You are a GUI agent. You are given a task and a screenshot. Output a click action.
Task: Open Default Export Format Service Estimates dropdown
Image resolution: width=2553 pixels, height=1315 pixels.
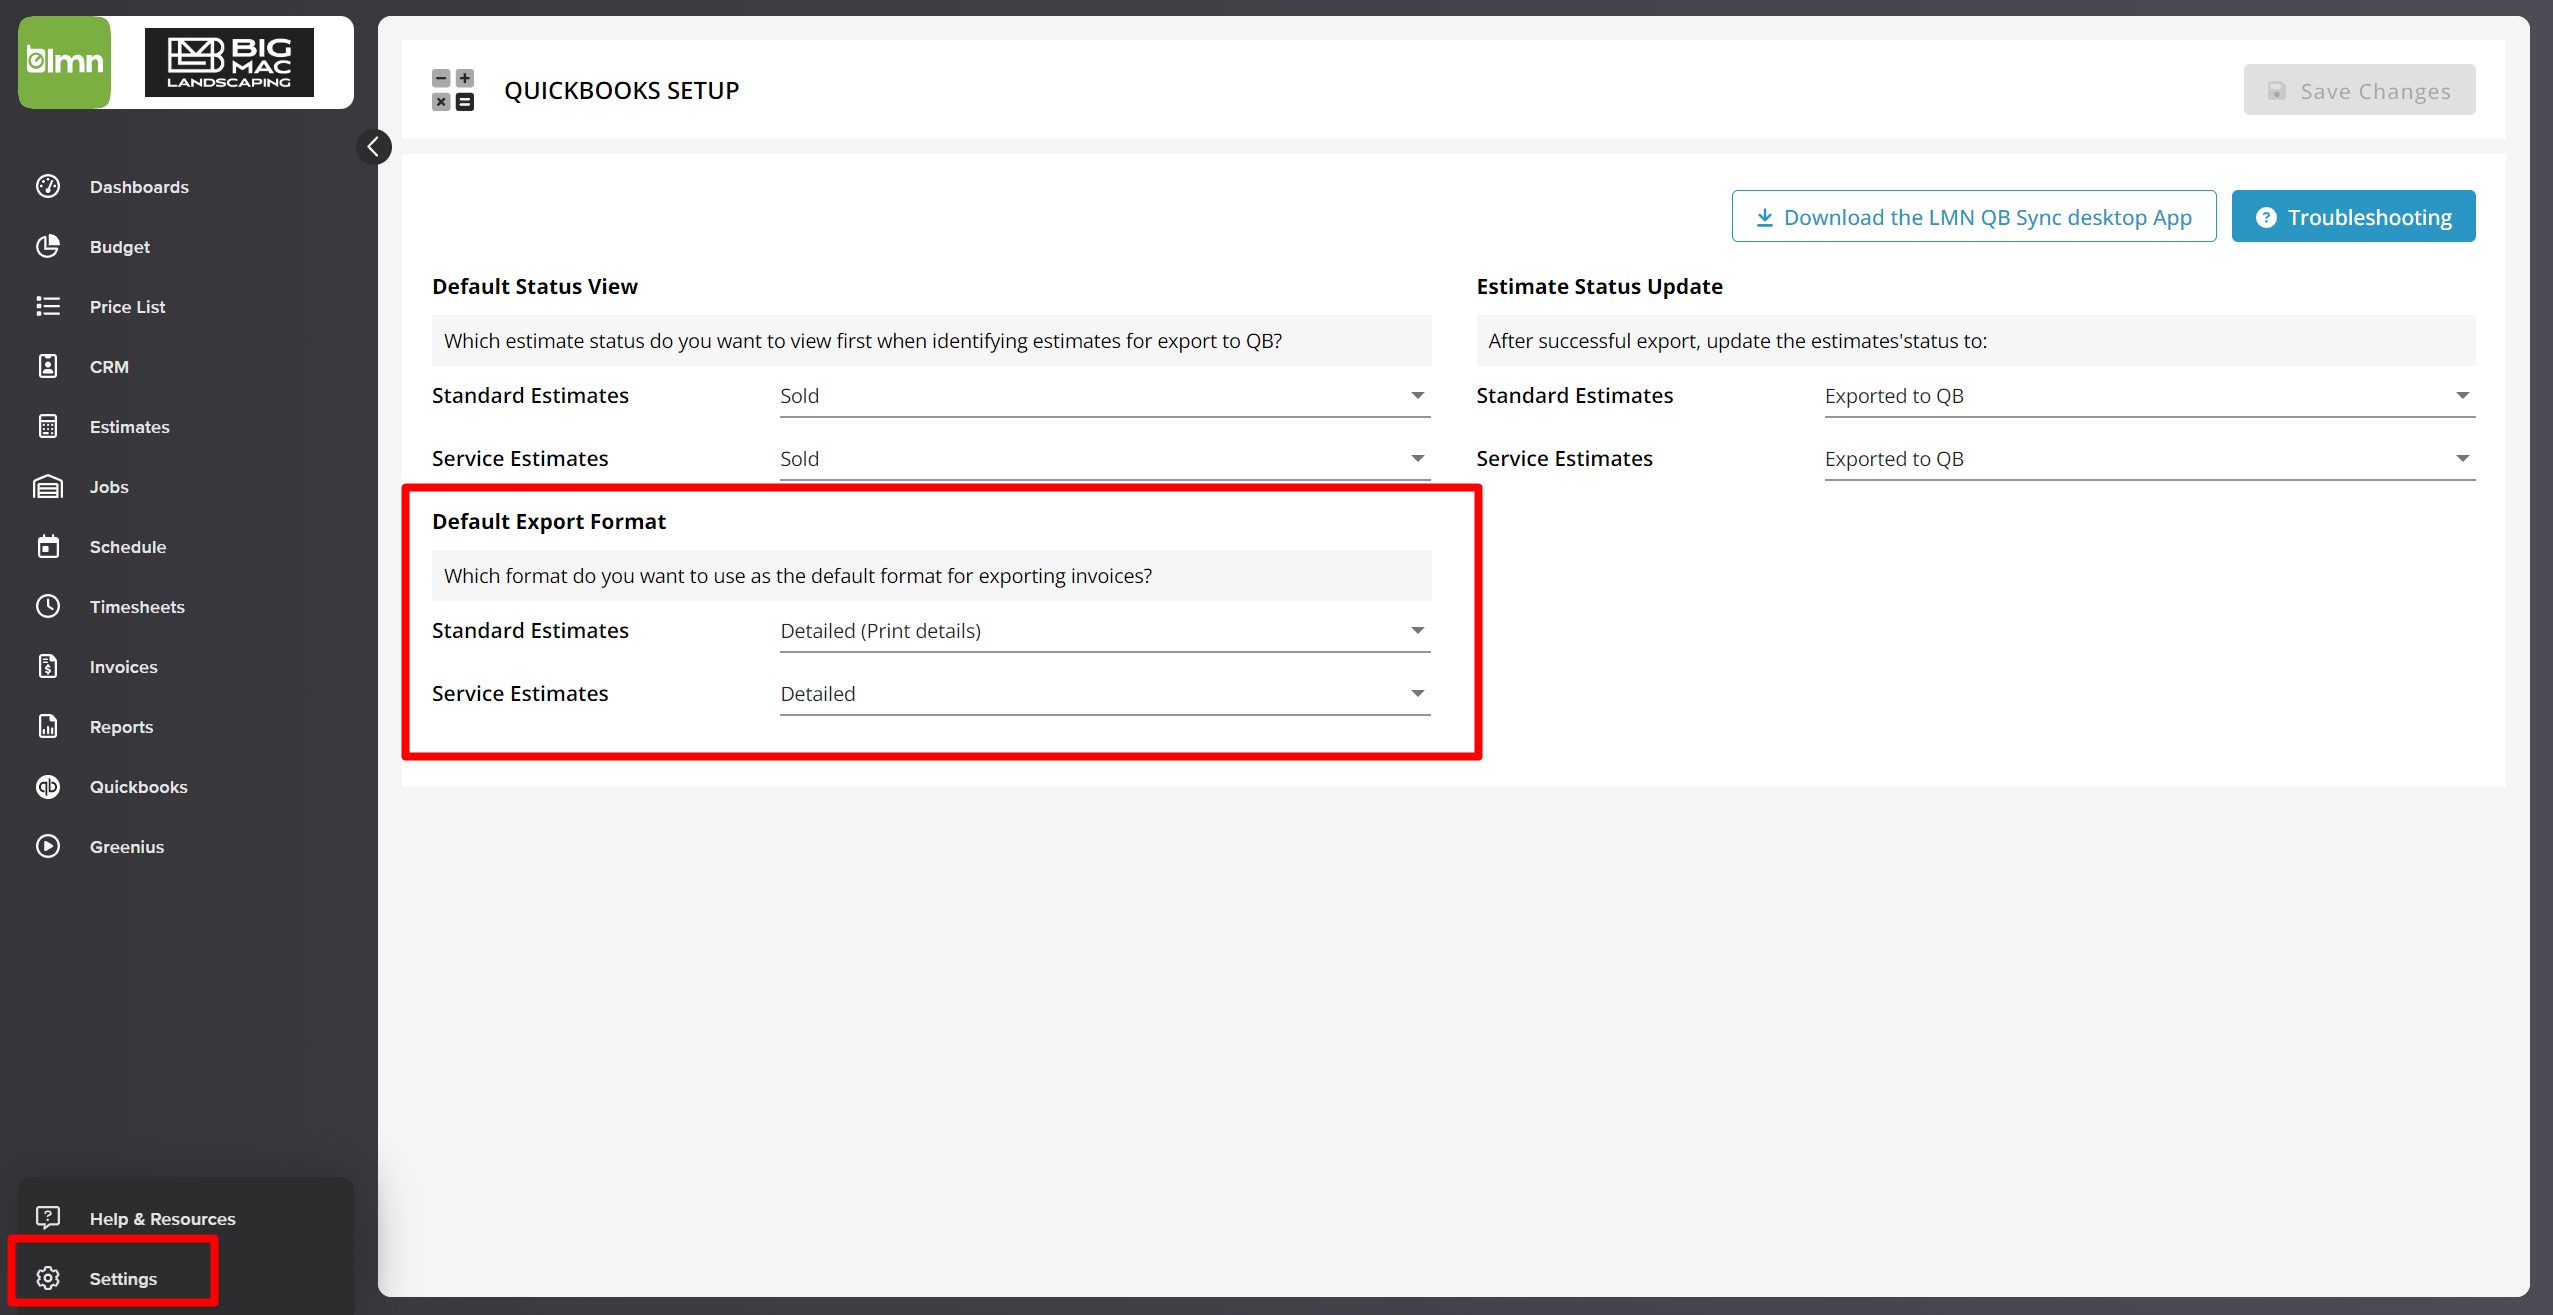(x=1105, y=694)
